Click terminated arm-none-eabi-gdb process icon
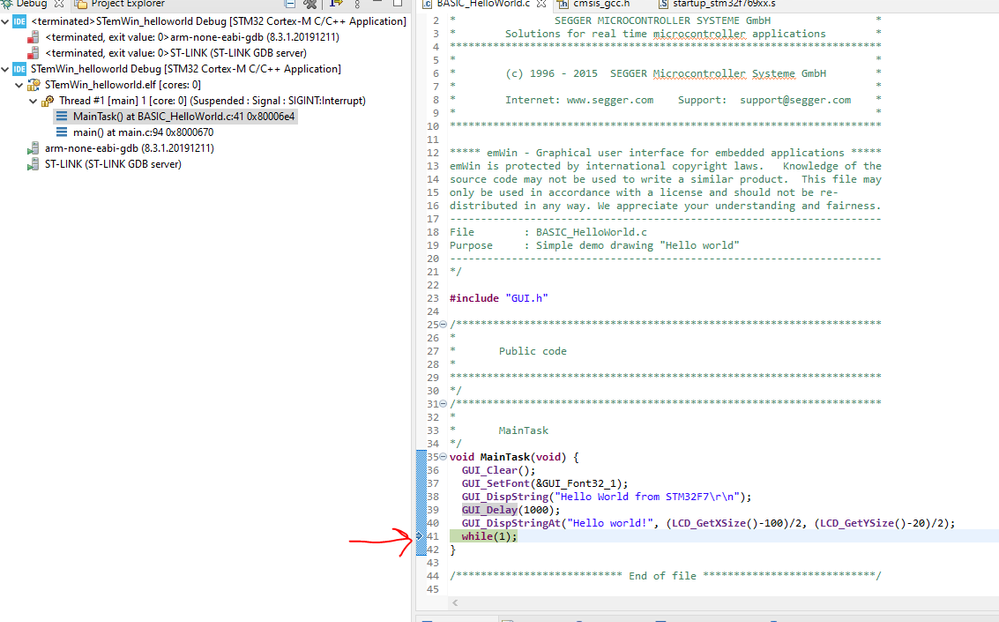 33,37
